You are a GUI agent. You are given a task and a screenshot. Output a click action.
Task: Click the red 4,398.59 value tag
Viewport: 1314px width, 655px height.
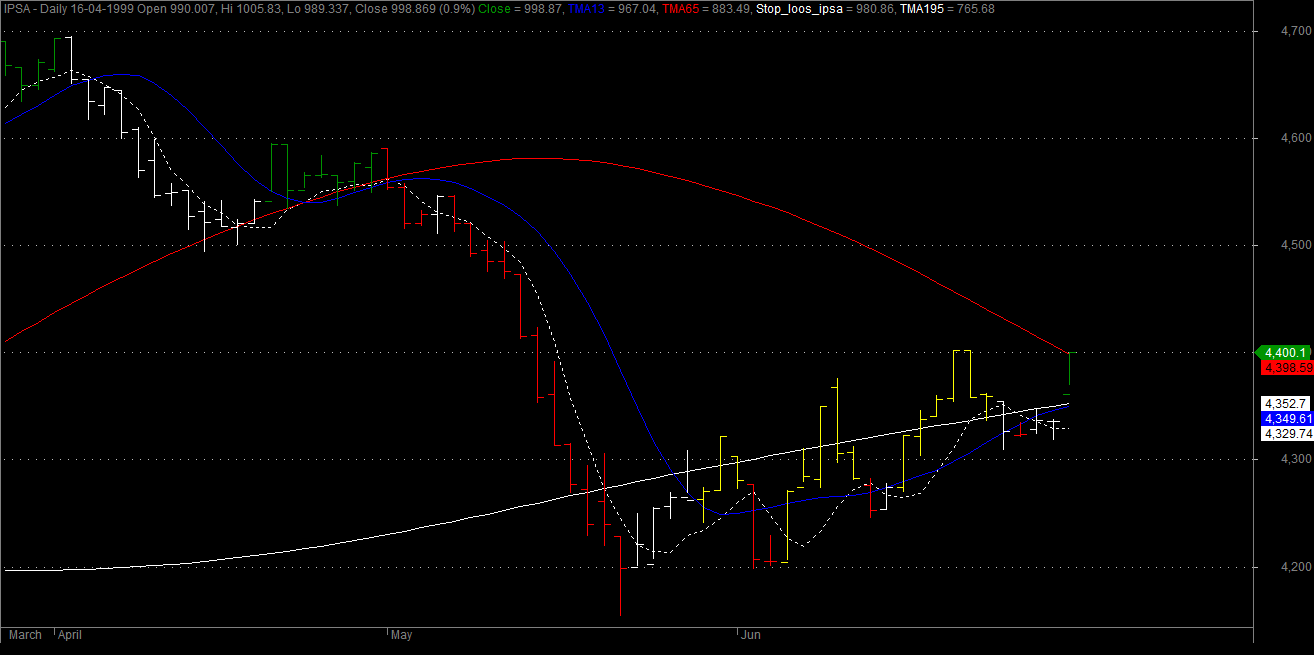click(x=1288, y=368)
